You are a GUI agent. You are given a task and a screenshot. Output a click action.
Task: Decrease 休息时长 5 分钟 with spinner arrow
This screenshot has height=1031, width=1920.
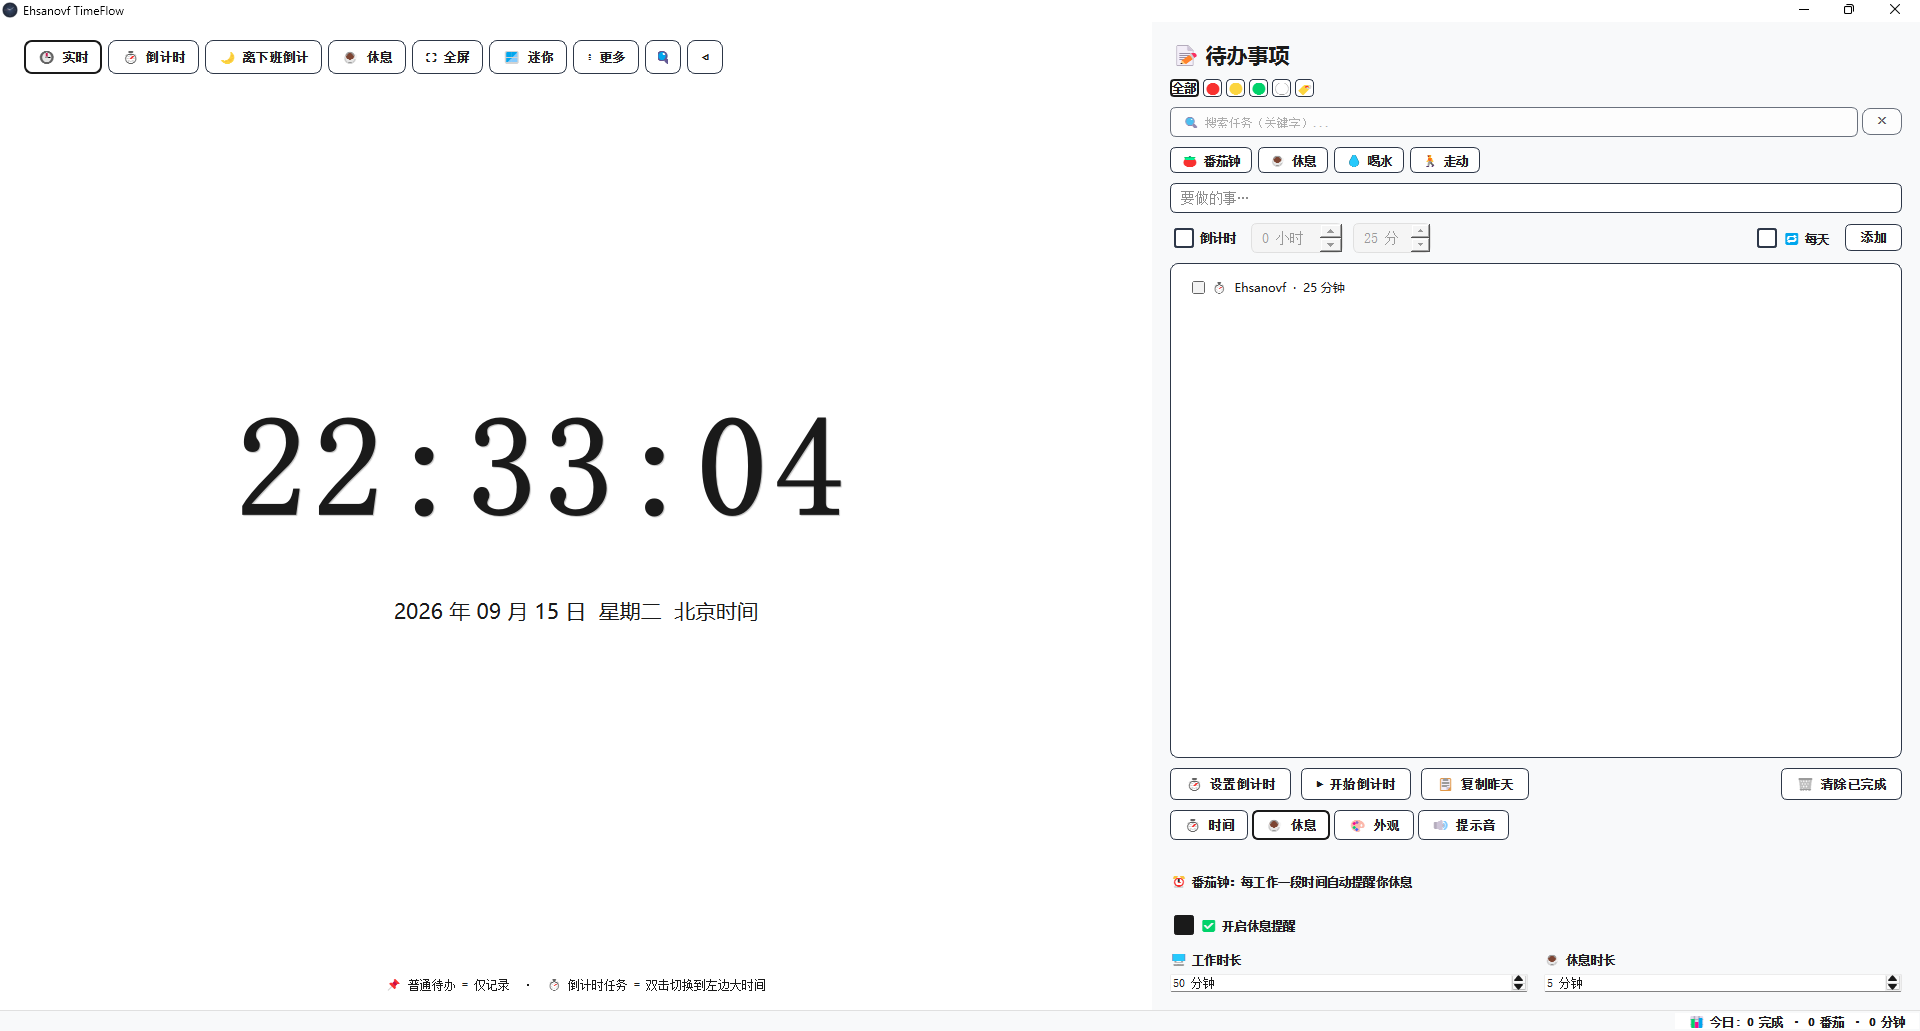pyautogui.click(x=1892, y=987)
